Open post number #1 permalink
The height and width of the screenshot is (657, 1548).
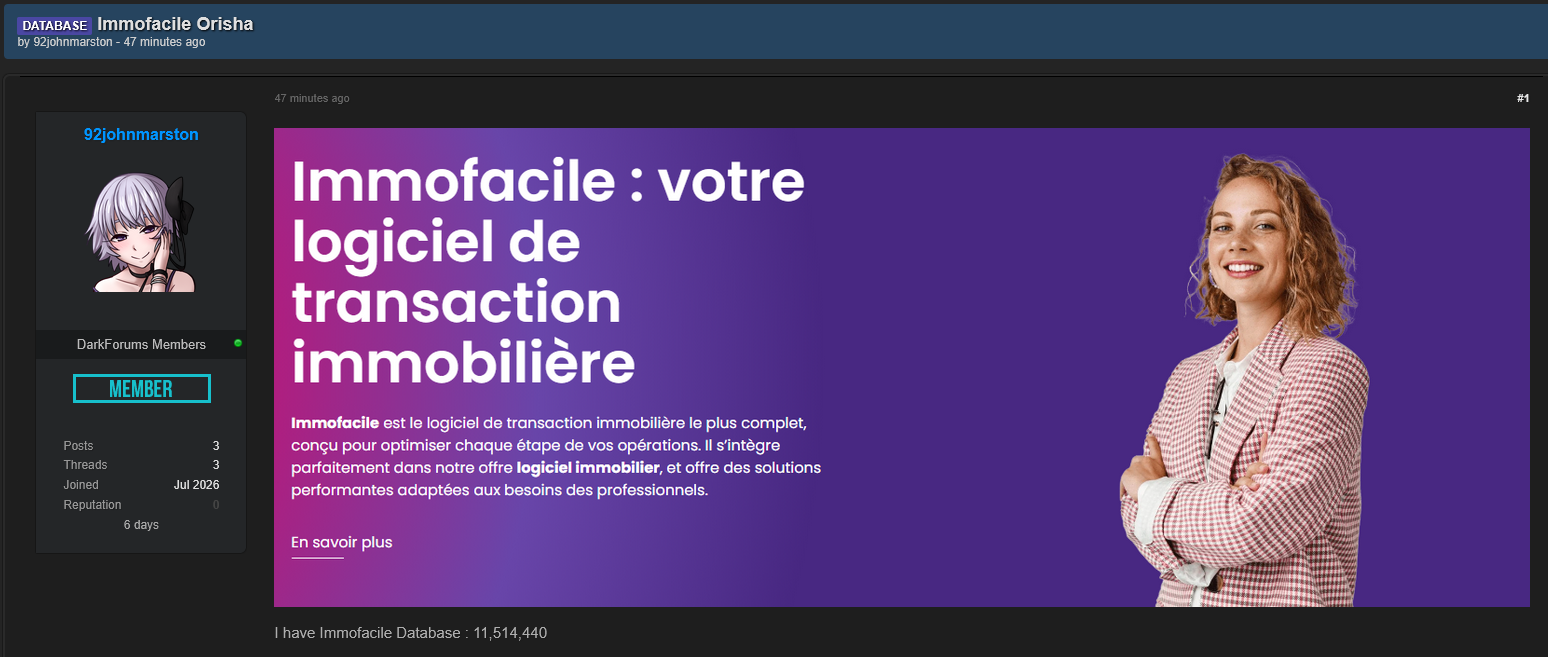1523,98
